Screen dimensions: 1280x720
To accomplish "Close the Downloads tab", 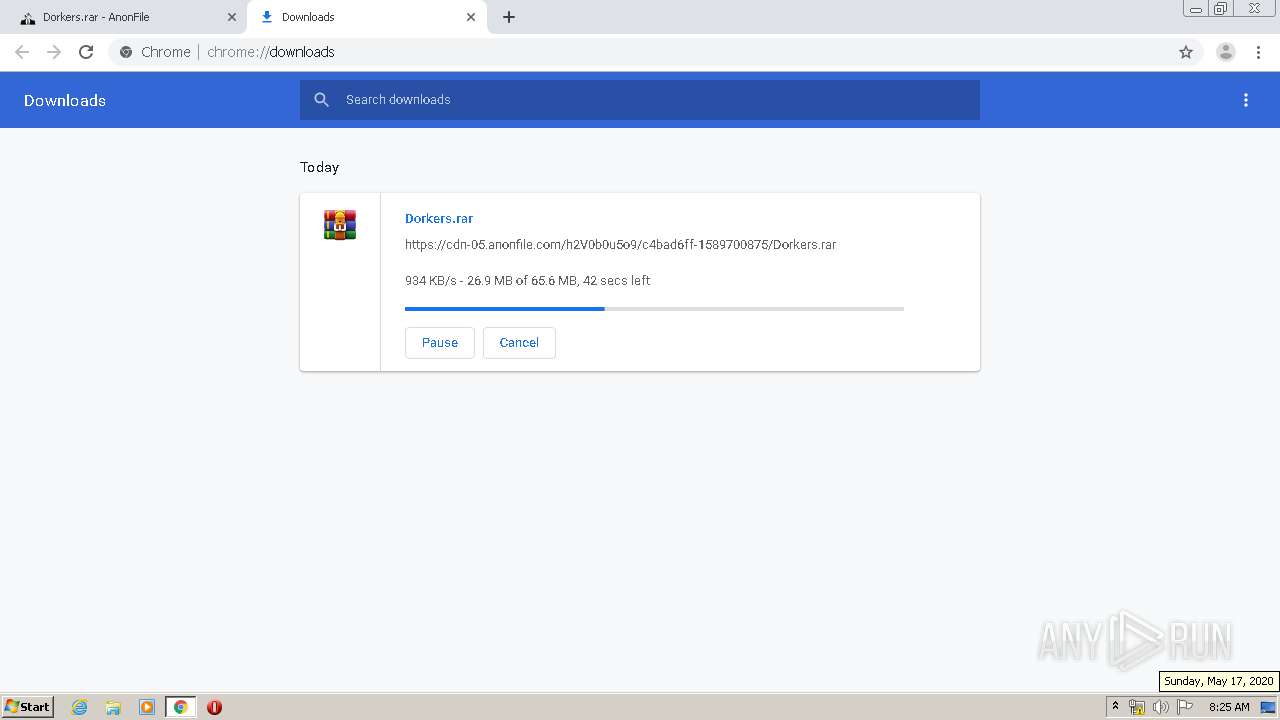I will [x=471, y=17].
